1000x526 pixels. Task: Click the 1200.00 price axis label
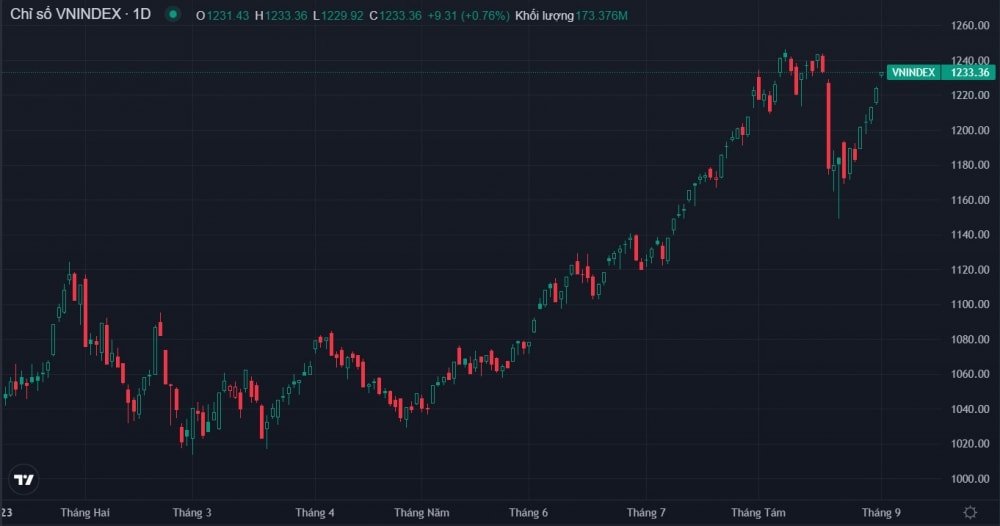(970, 130)
